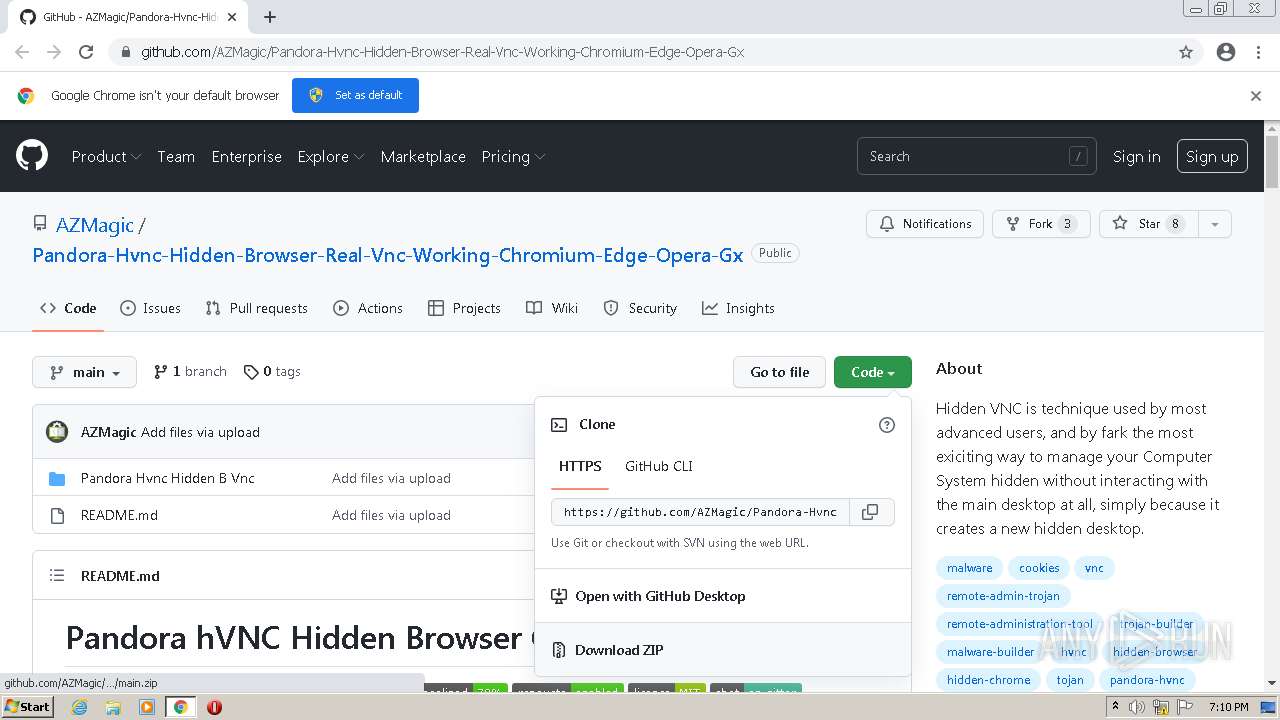Open Pandora Hvnc Hidden B Vnc folder
The height and width of the screenshot is (720, 1280).
pyautogui.click(x=168, y=479)
